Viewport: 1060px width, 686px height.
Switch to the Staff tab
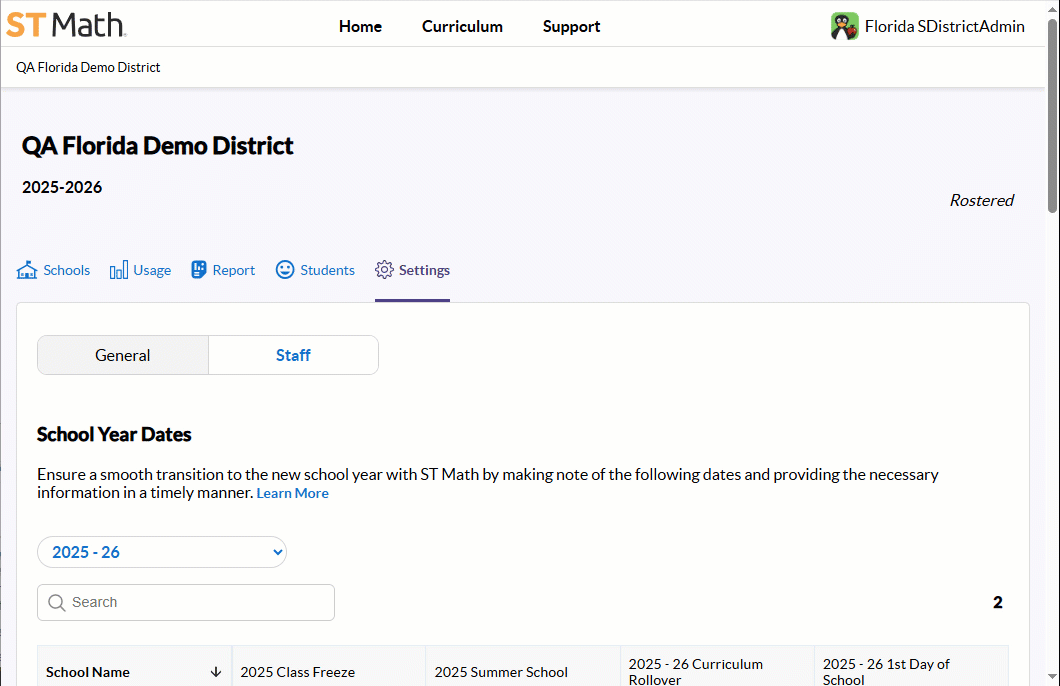click(292, 355)
